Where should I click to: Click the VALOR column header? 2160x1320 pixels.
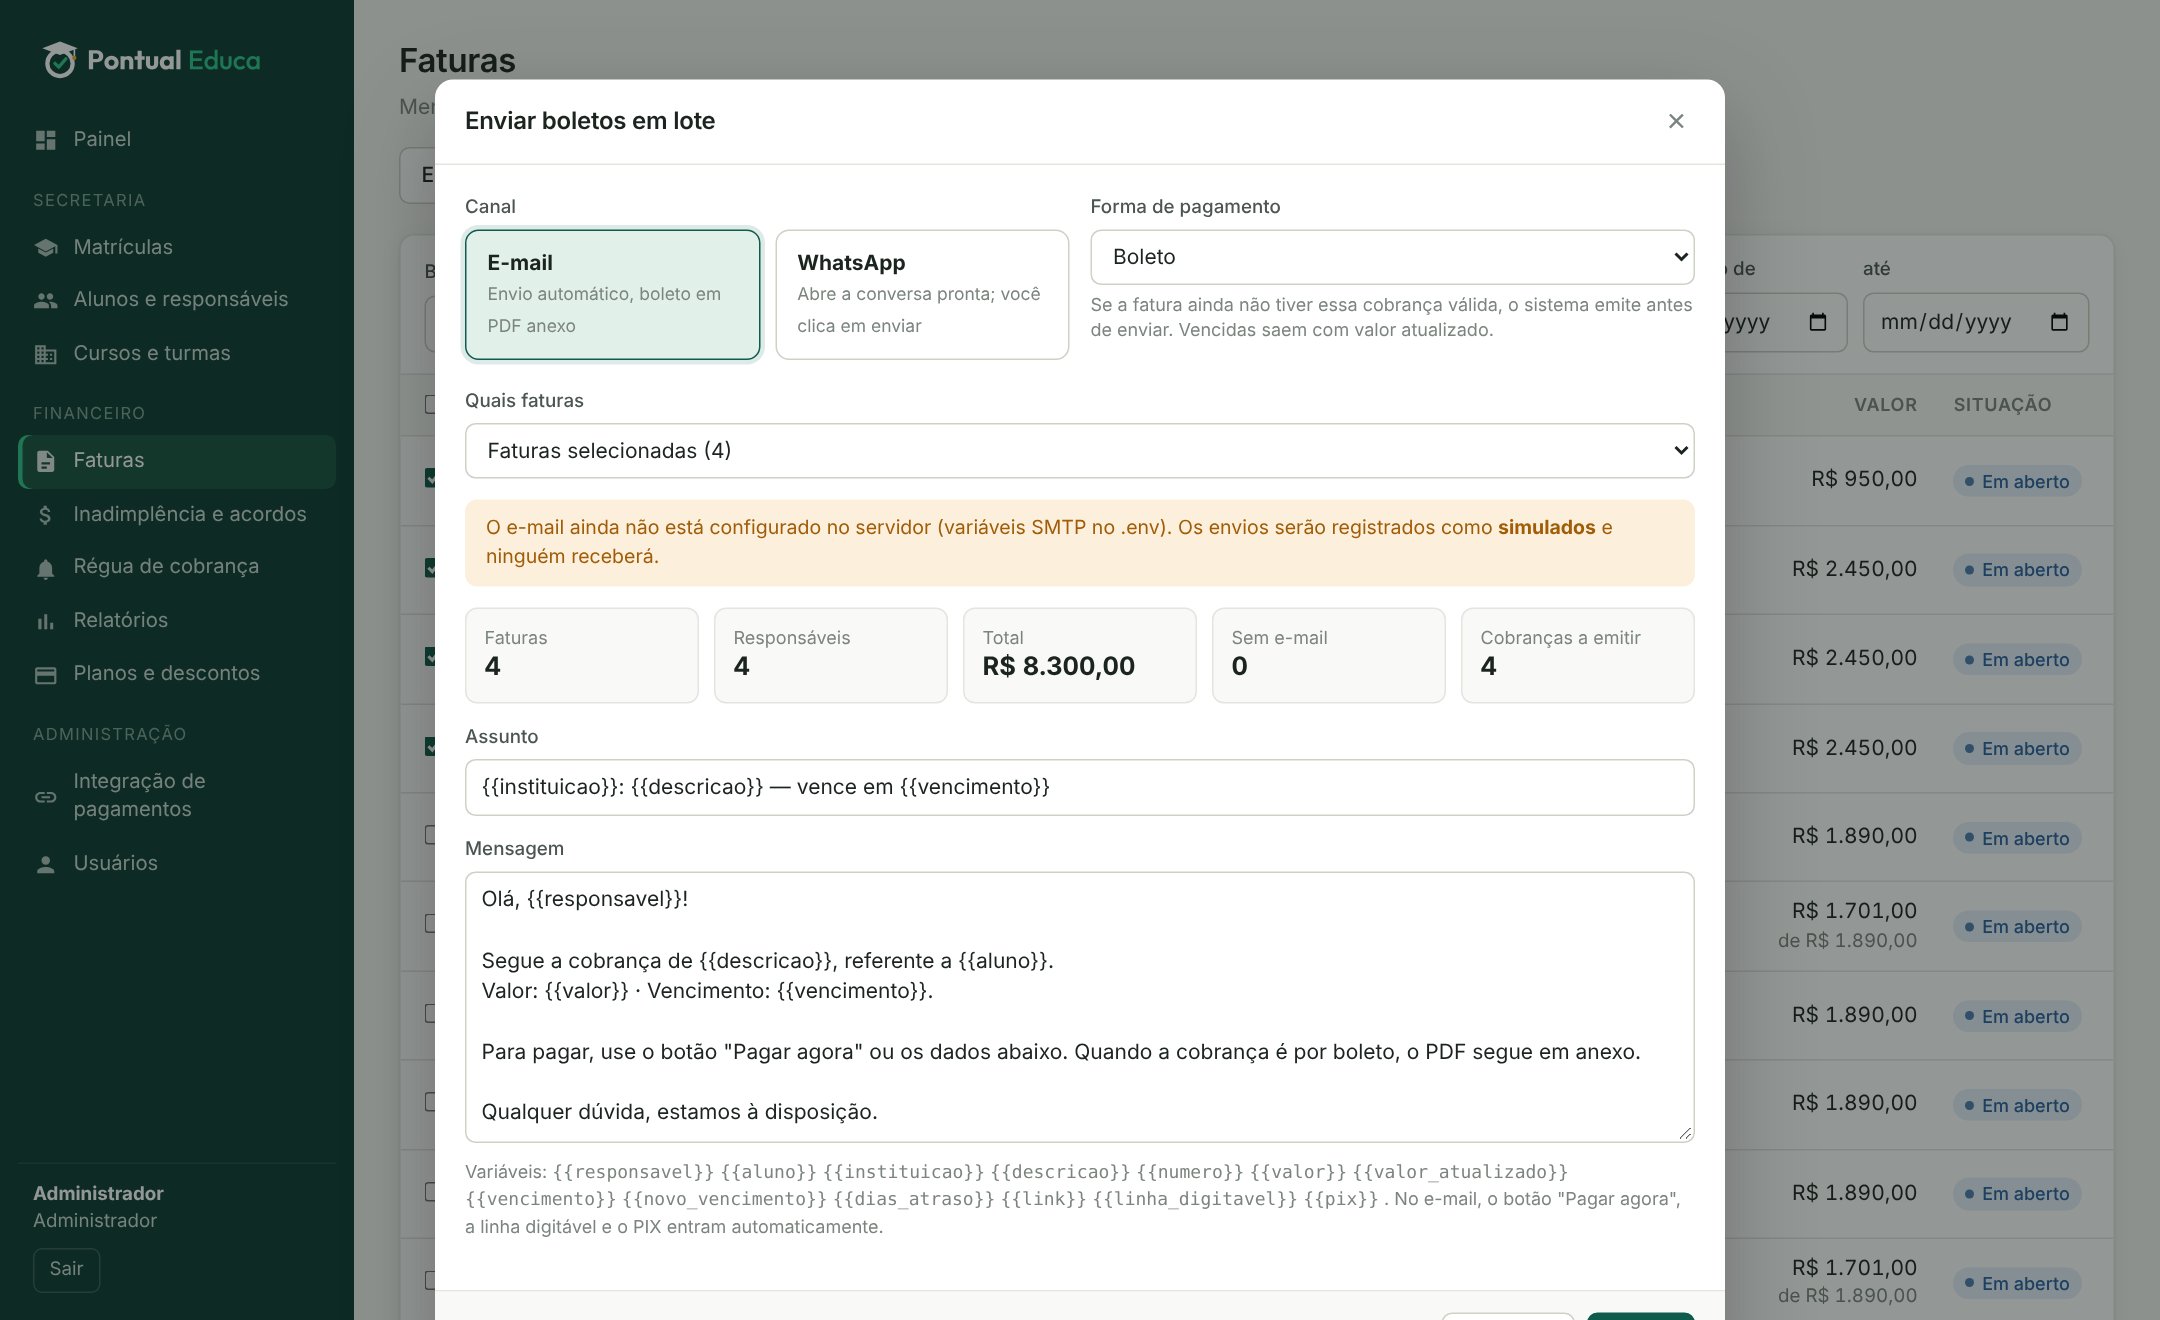tap(1885, 405)
